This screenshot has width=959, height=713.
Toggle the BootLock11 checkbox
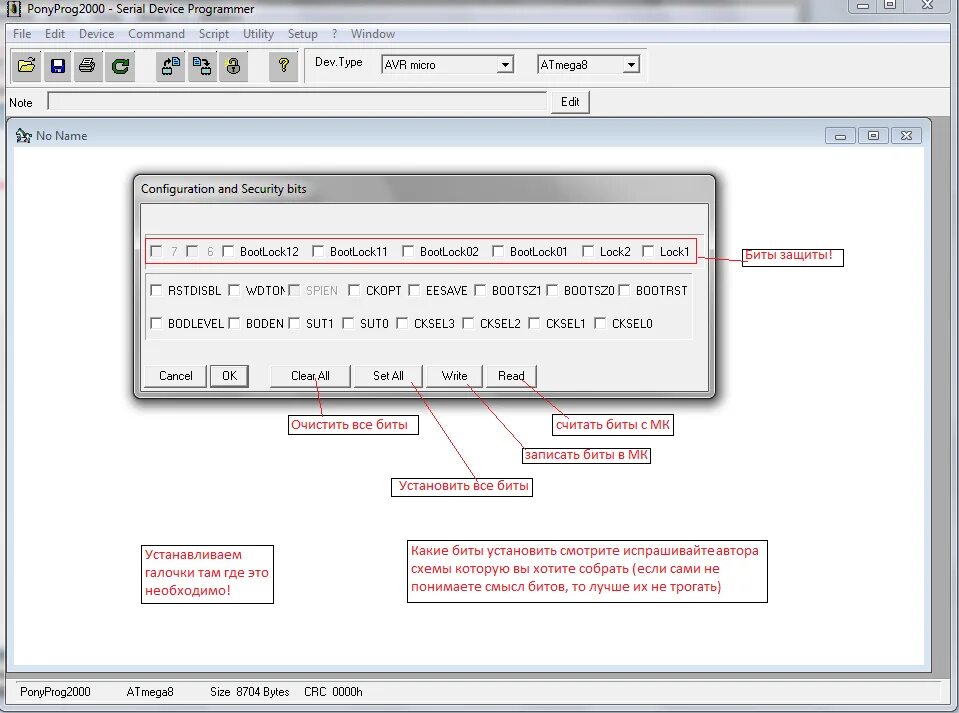[317, 251]
